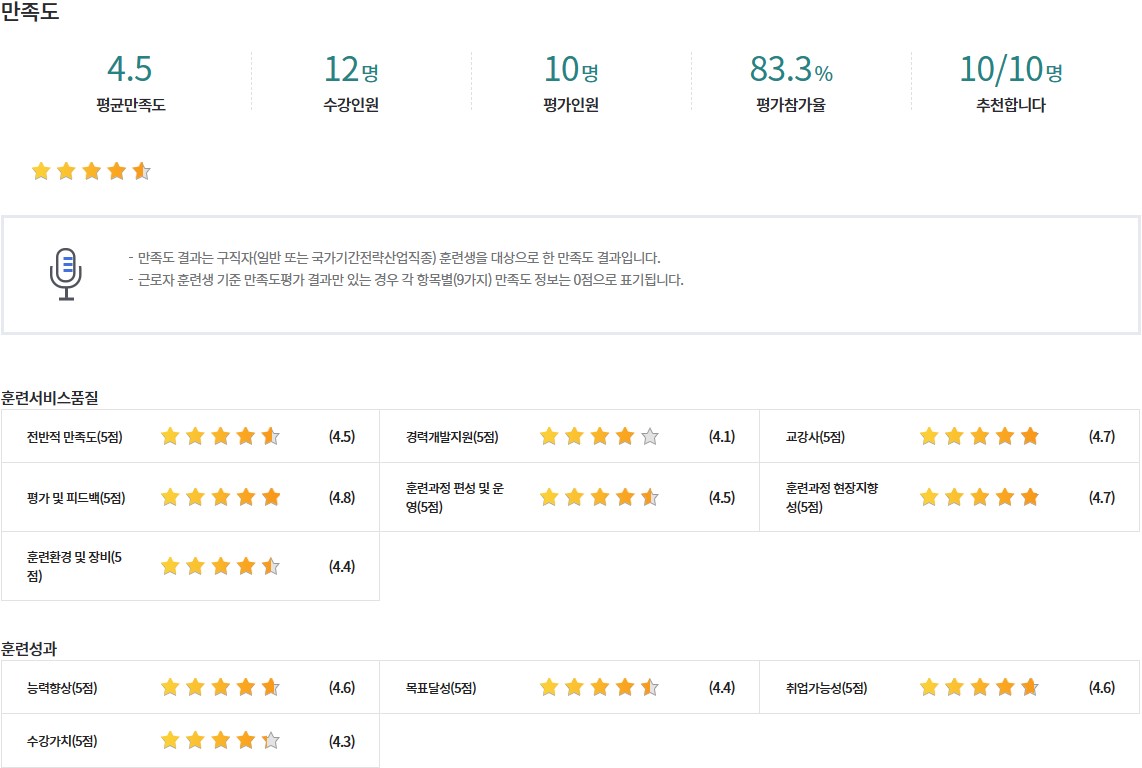Click the 12명 수강인원 figure
This screenshot has height=768, width=1142.
point(350,69)
